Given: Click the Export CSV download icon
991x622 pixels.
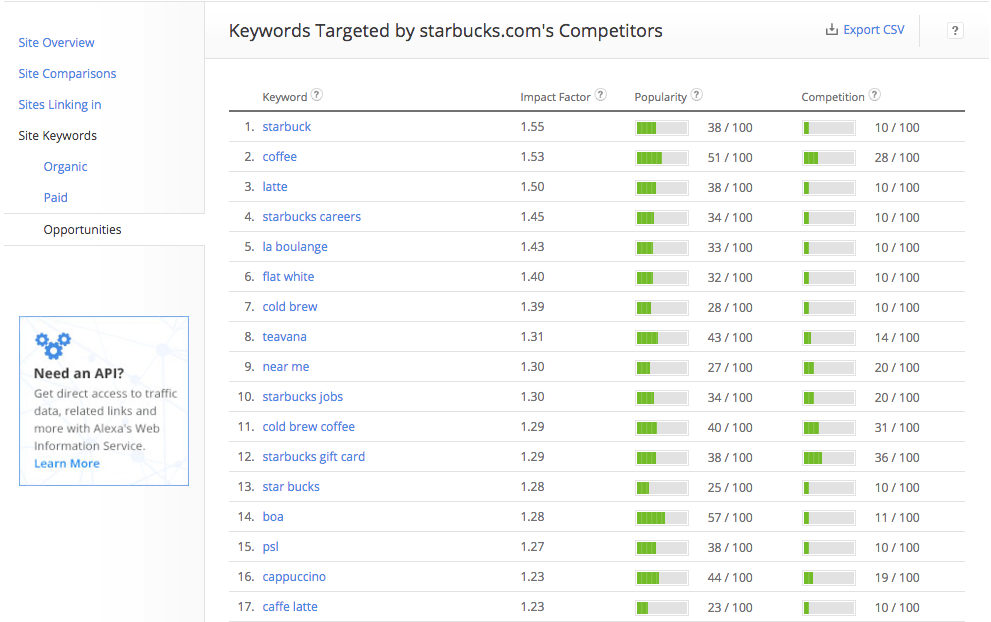Looking at the screenshot, I should (832, 30).
